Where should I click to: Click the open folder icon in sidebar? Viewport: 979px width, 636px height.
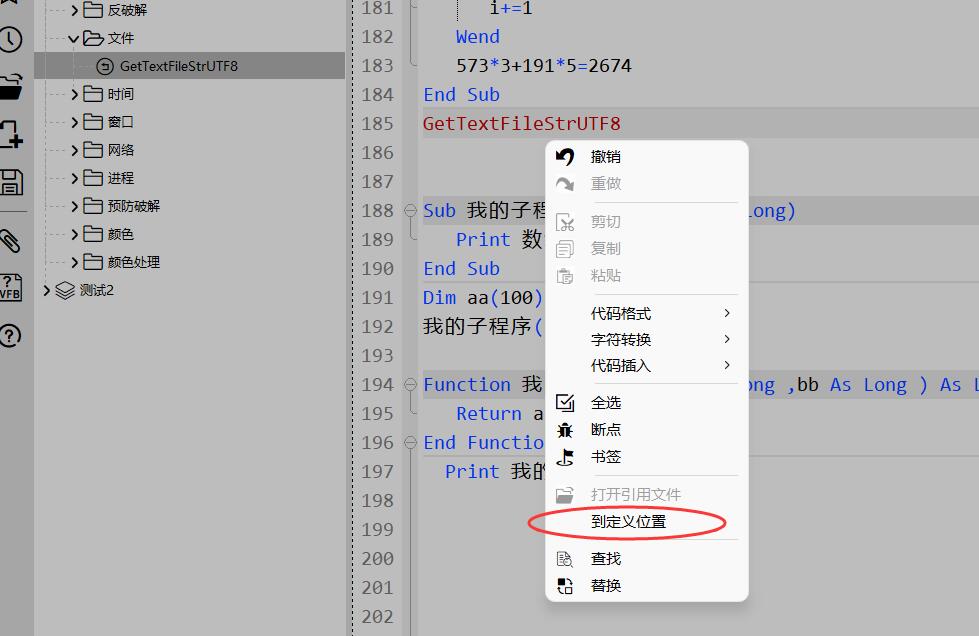(x=10, y=86)
